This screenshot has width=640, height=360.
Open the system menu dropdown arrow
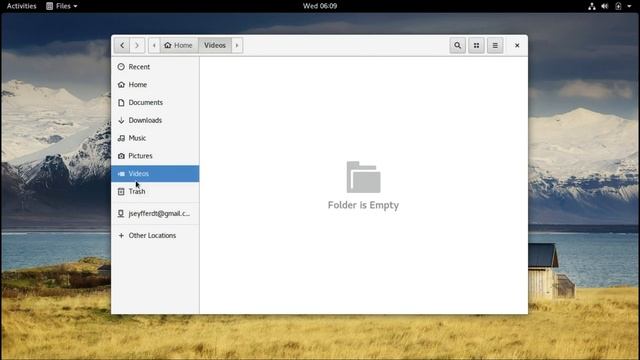point(629,6)
